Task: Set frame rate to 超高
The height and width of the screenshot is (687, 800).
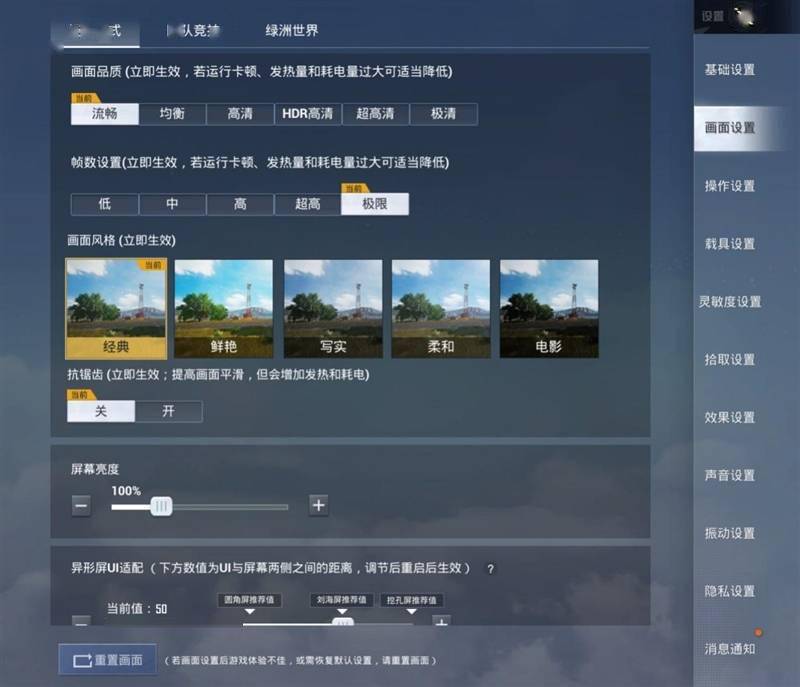Action: 308,204
